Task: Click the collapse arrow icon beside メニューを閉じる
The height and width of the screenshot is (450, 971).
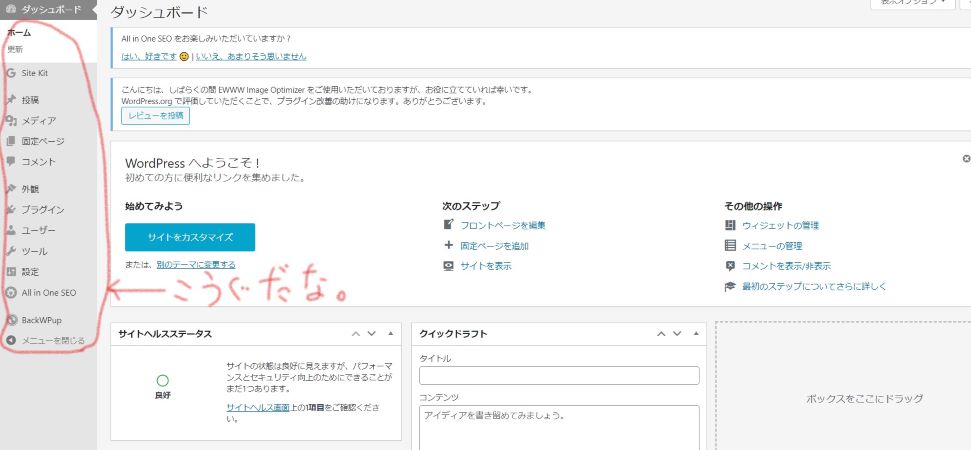Action: tap(11, 340)
